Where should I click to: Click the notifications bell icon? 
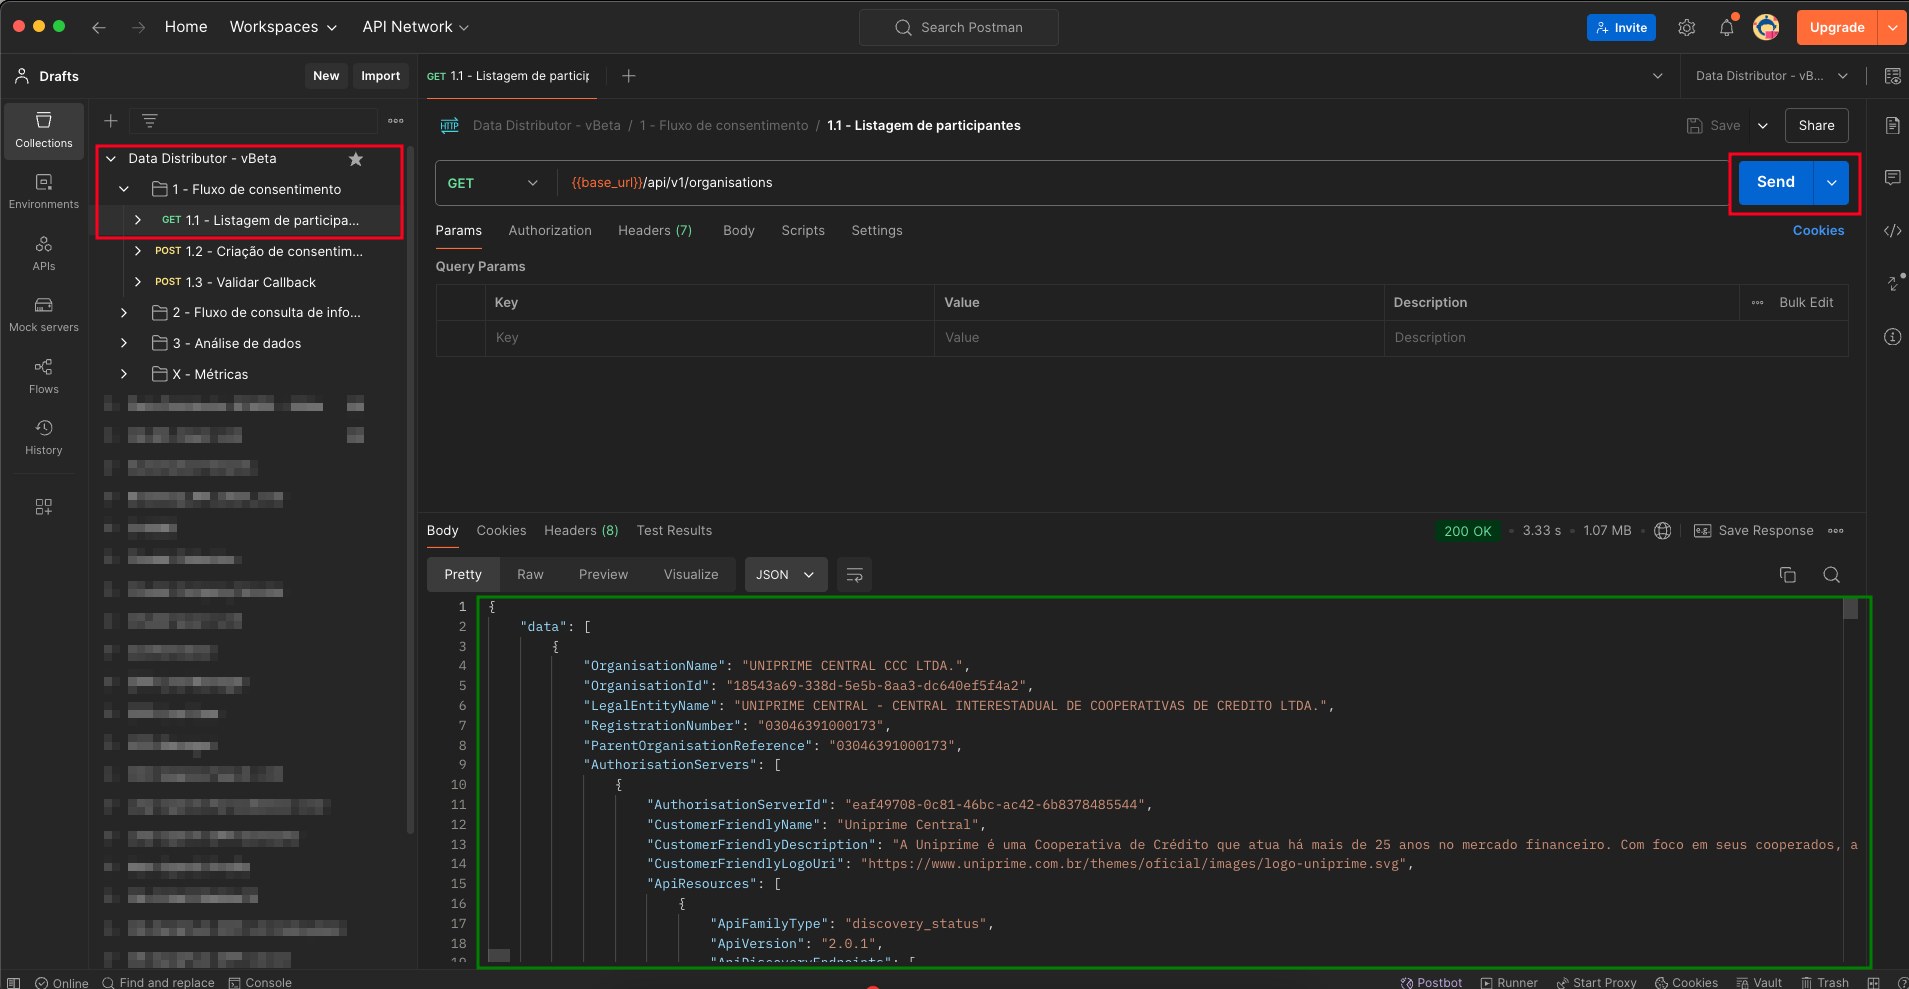point(1726,28)
